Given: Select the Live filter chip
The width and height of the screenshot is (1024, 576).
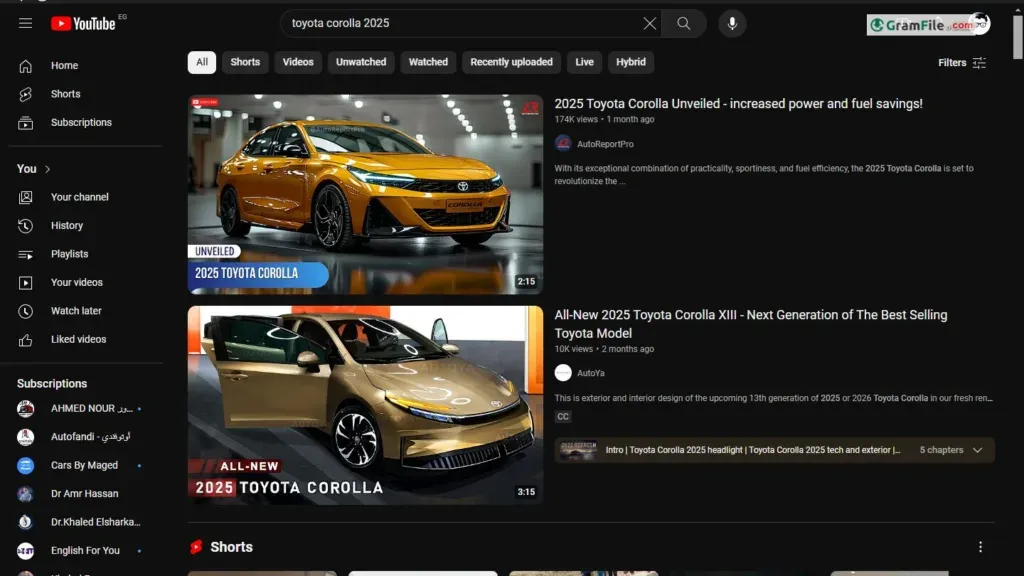Looking at the screenshot, I should pos(584,62).
